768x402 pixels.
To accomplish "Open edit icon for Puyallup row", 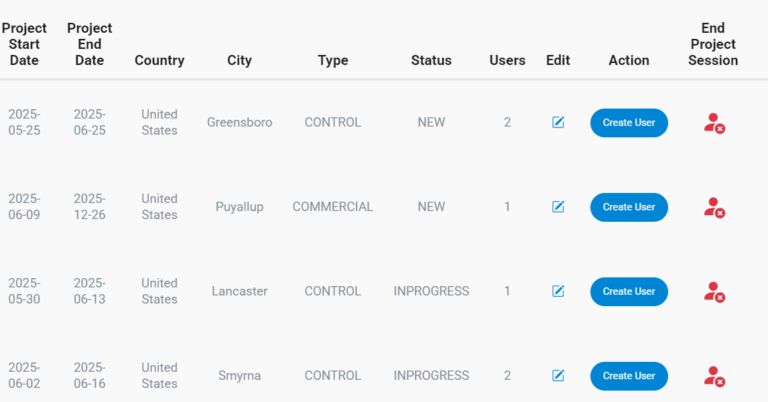I will point(558,207).
